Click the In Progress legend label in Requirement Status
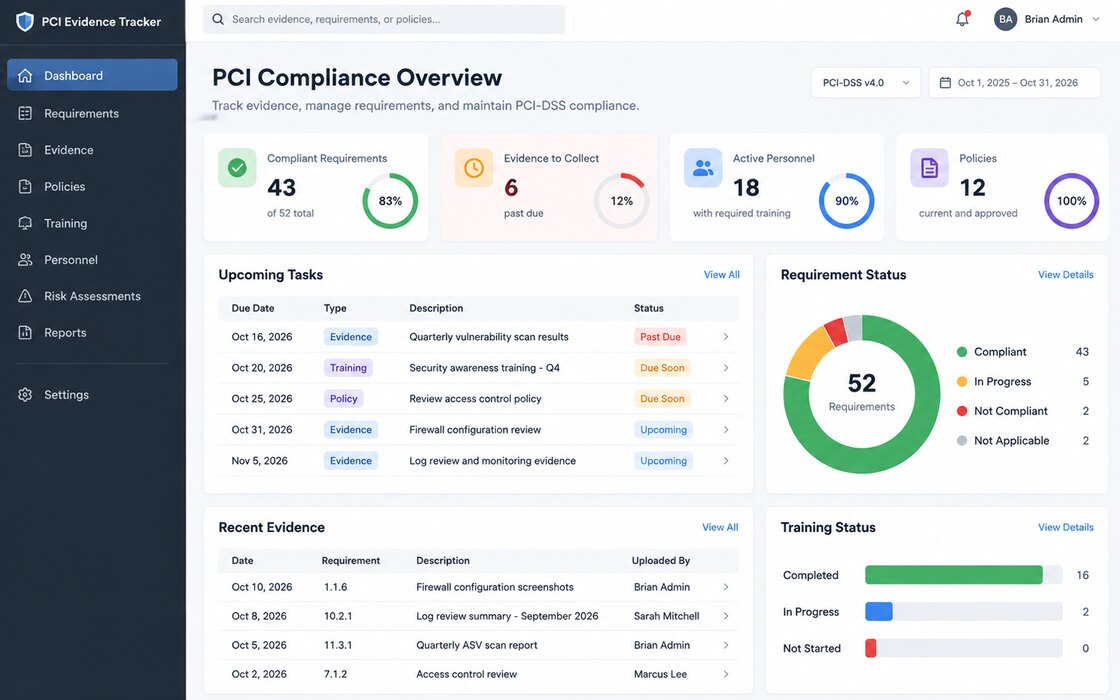Screen dimensions: 1120x700 point(1002,381)
